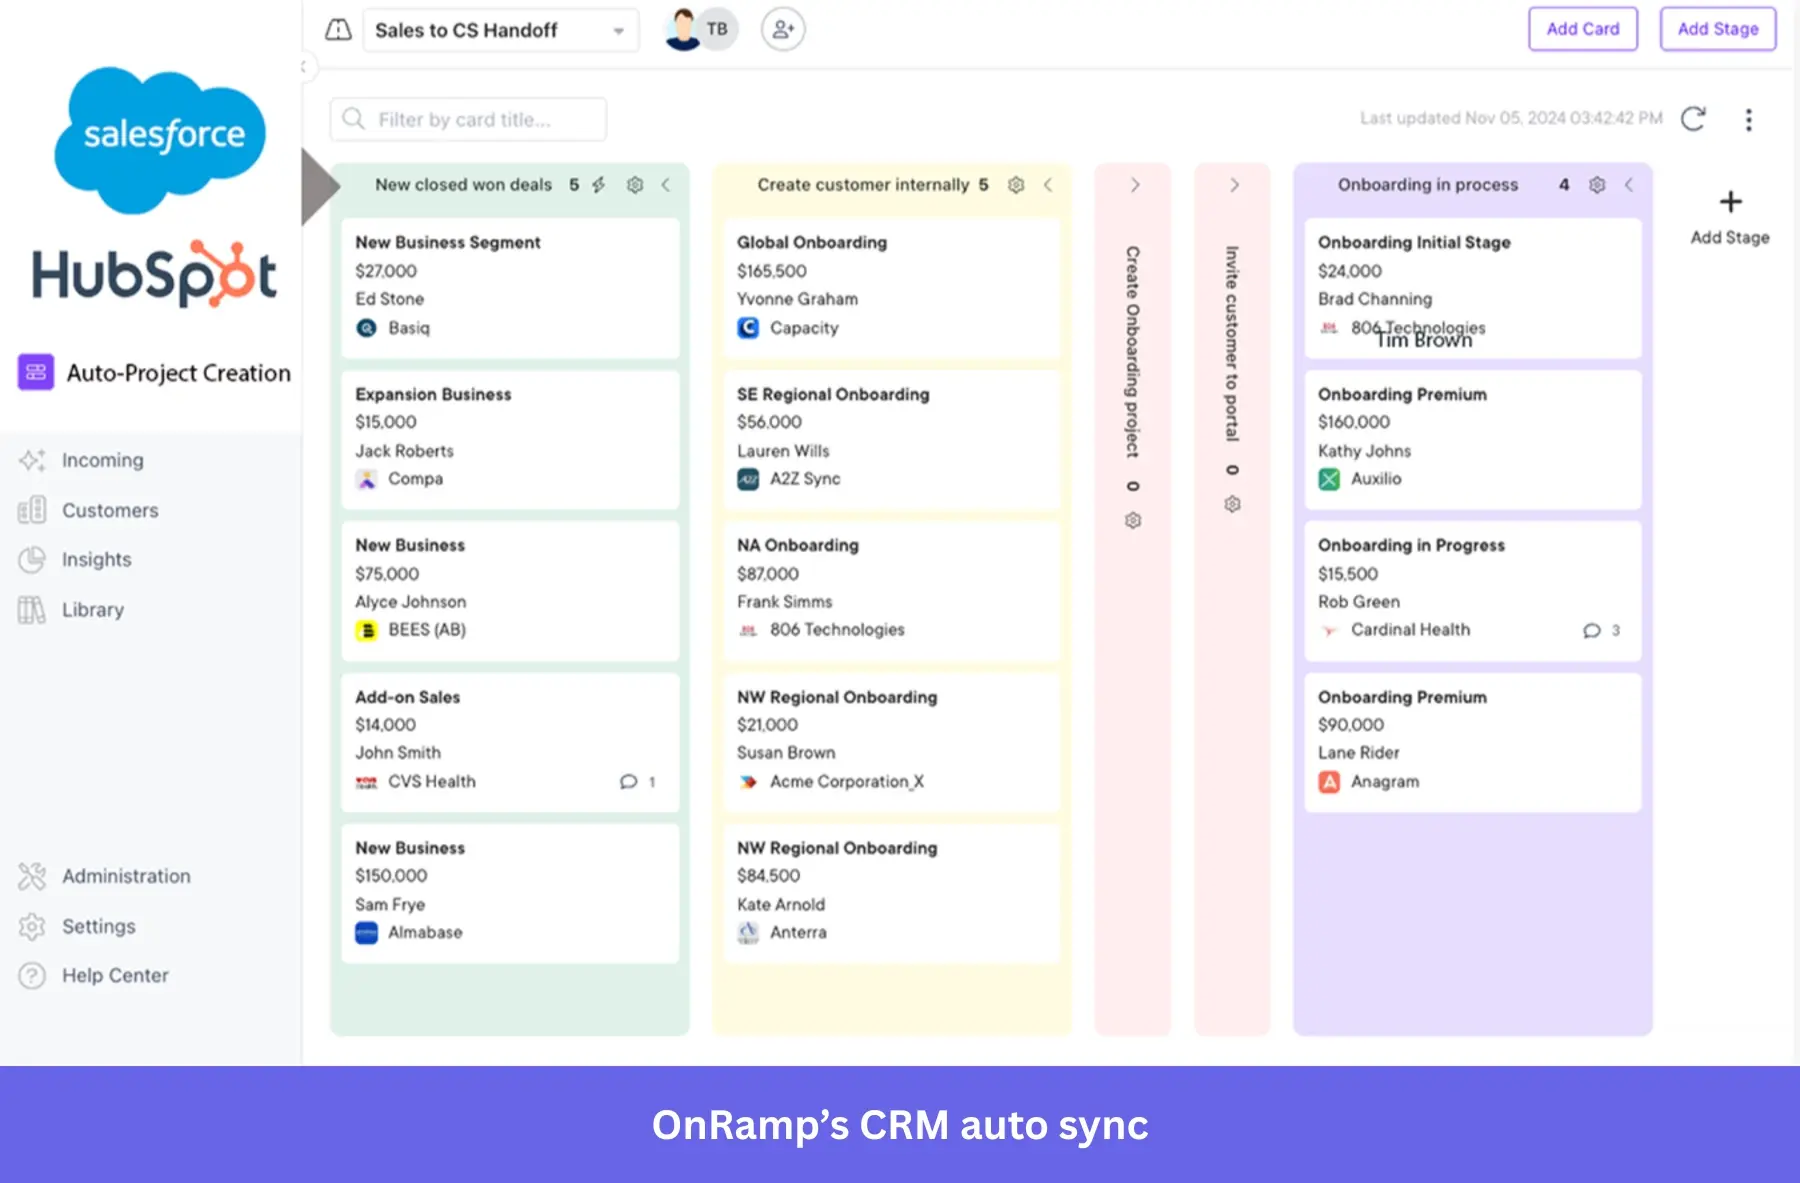
Task: Open the New Business Segment card
Action: tap(510, 287)
